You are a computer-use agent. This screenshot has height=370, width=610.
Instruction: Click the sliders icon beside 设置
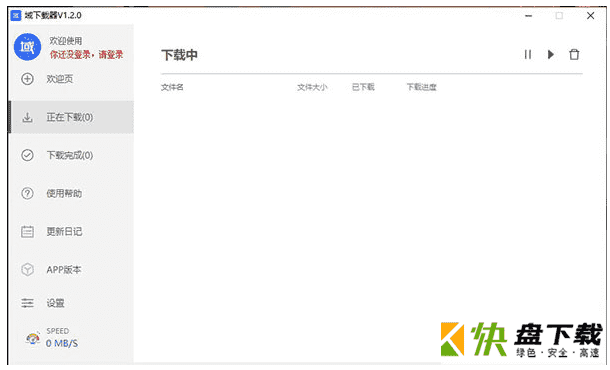(27, 303)
